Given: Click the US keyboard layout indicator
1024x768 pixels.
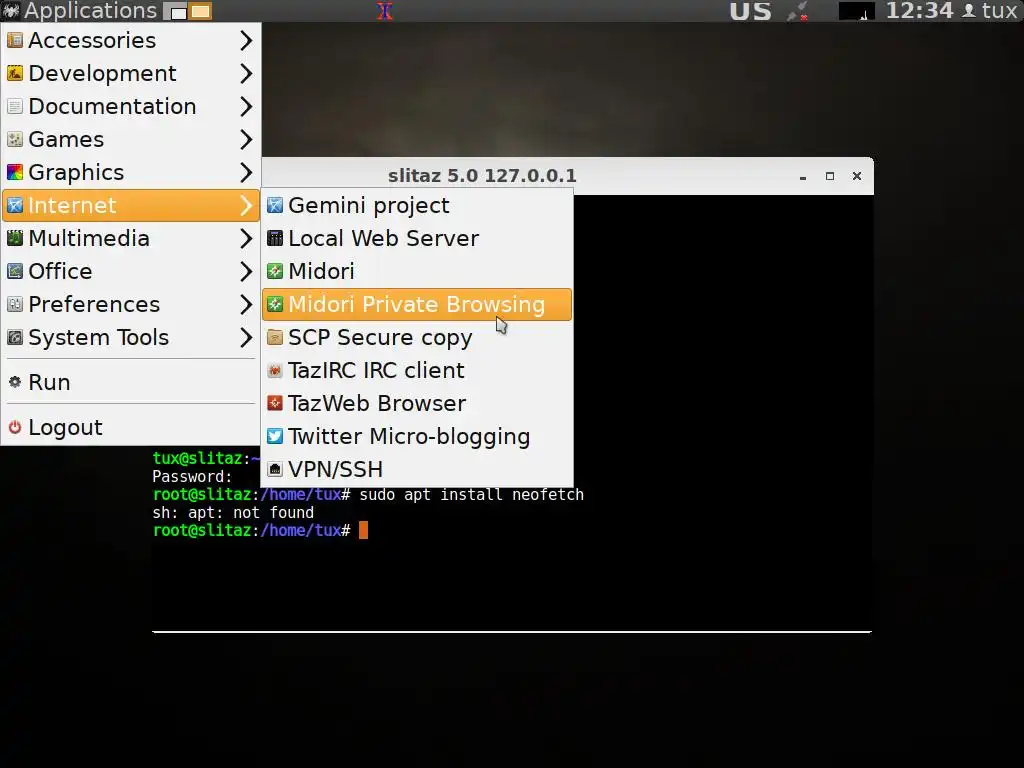Looking at the screenshot, I should pos(750,11).
